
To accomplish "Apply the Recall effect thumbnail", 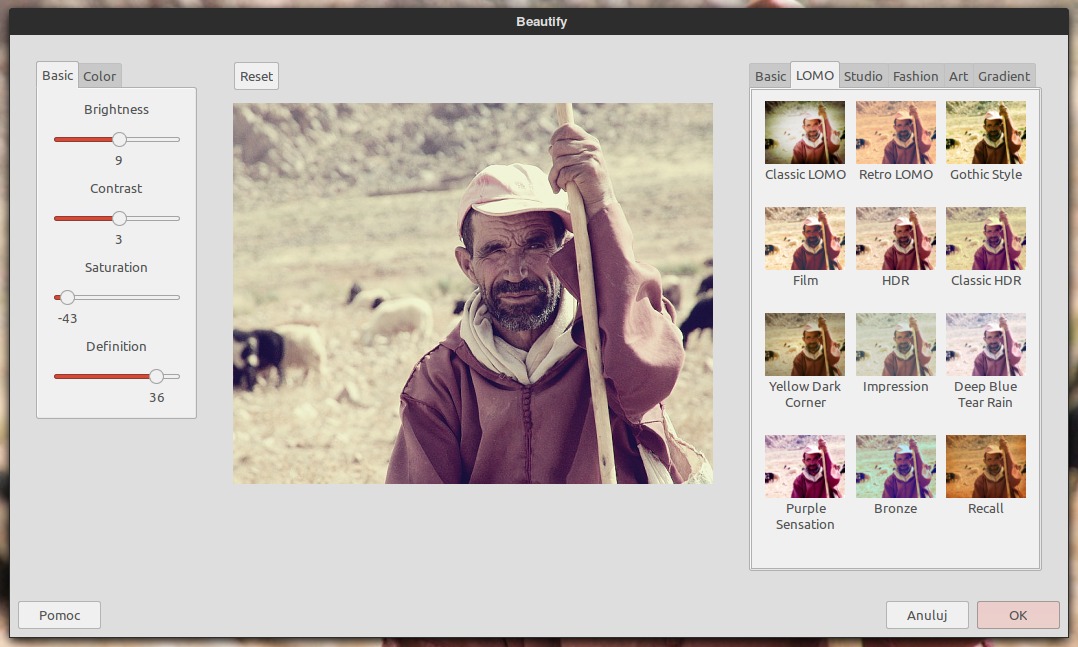I will point(985,466).
